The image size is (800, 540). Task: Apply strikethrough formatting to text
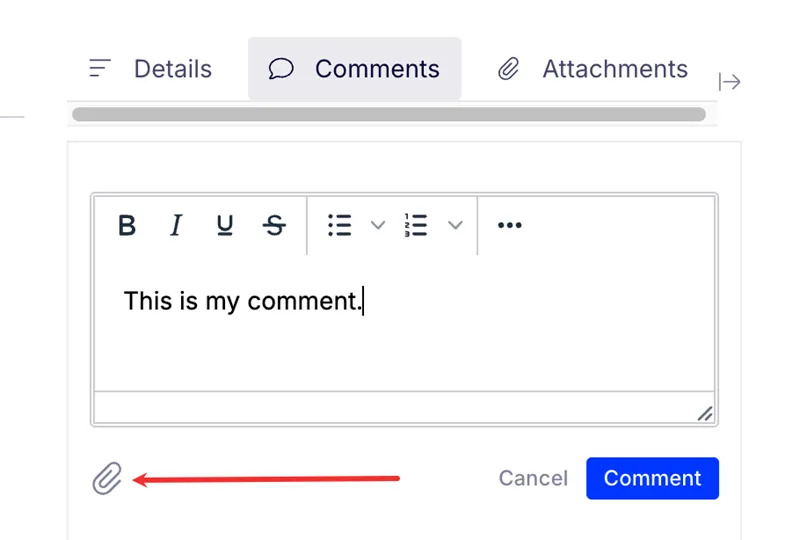274,225
